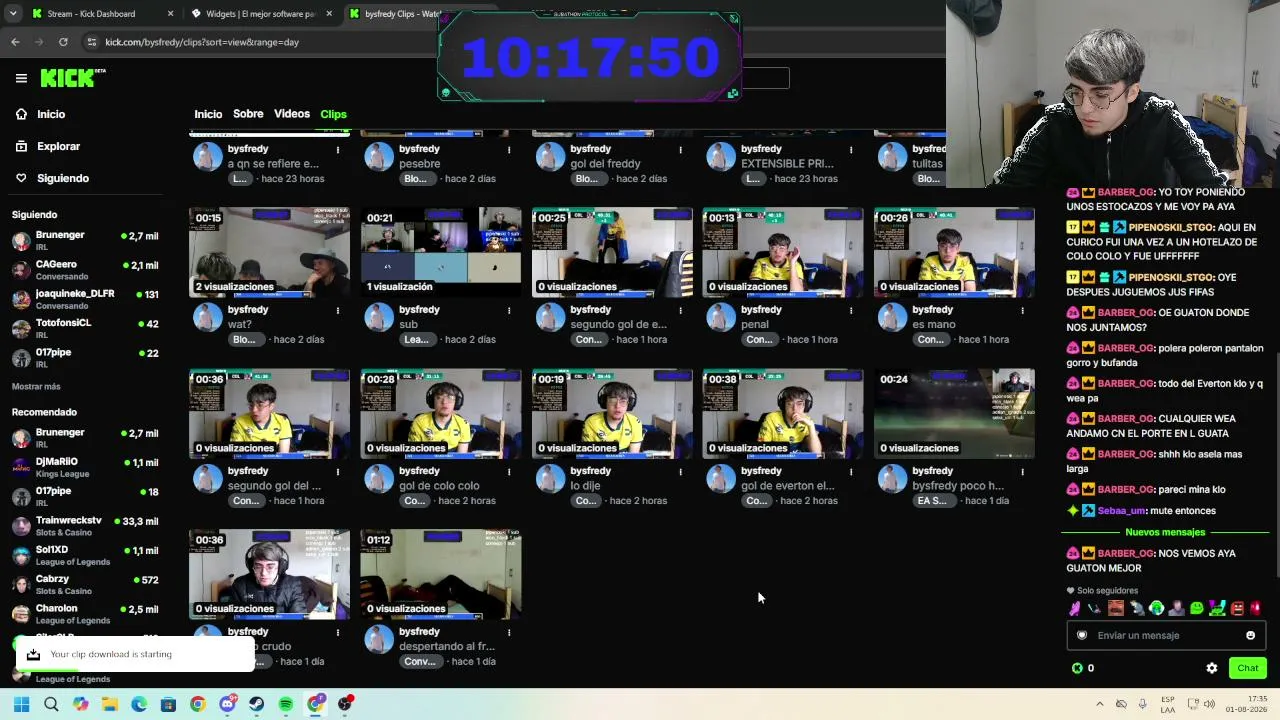Play the 'wat?' clip thumbnail
This screenshot has height=720, width=1280.
270,252
